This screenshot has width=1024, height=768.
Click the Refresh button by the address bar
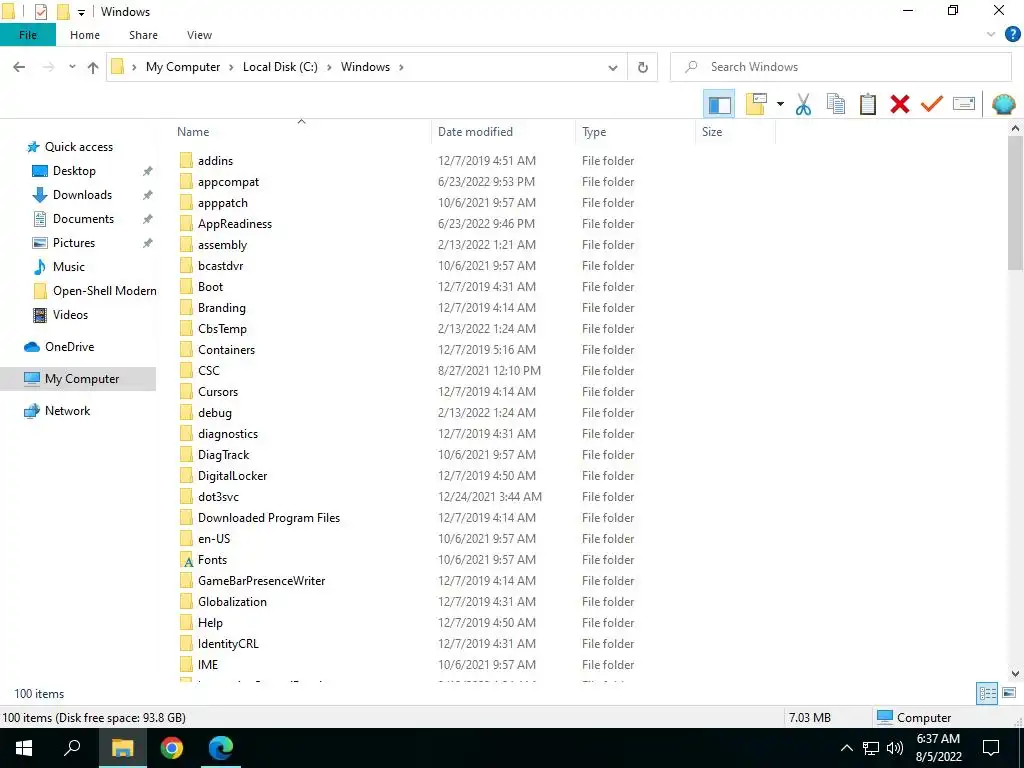(x=643, y=67)
